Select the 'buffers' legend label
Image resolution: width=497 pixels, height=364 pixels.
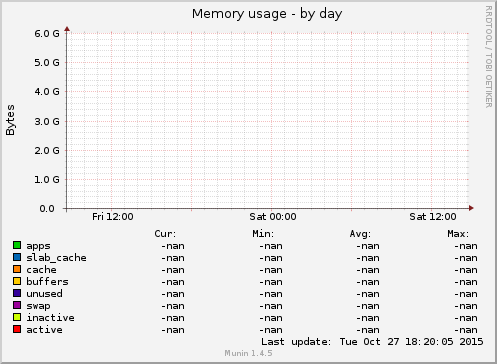(x=47, y=282)
